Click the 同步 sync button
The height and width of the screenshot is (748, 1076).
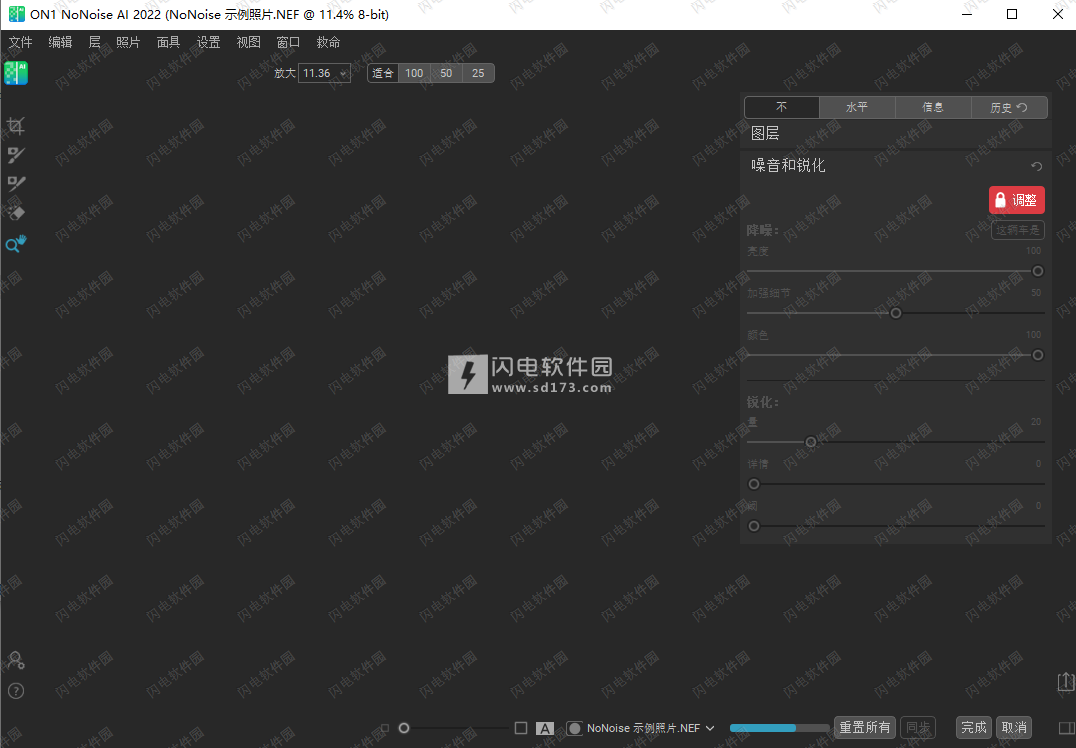click(917, 727)
